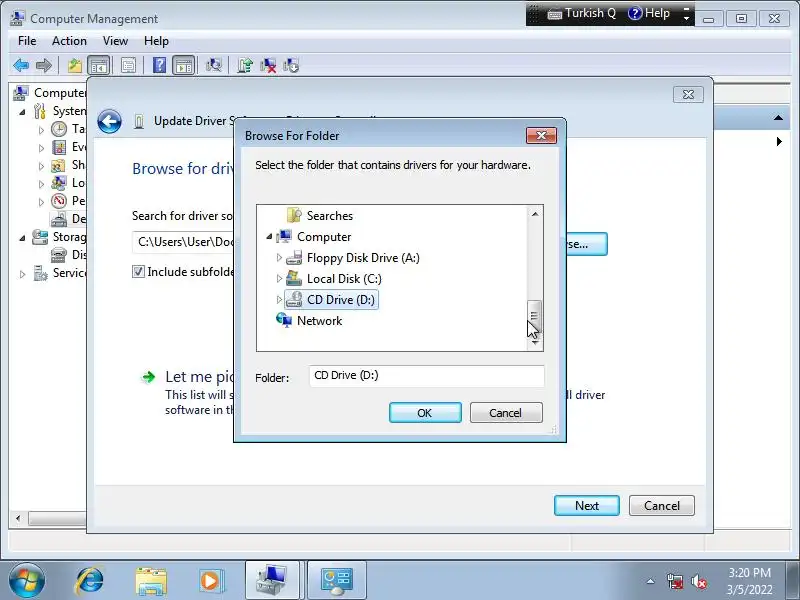800x600 pixels.
Task: Select the Network icon in folder tree
Action: (284, 320)
